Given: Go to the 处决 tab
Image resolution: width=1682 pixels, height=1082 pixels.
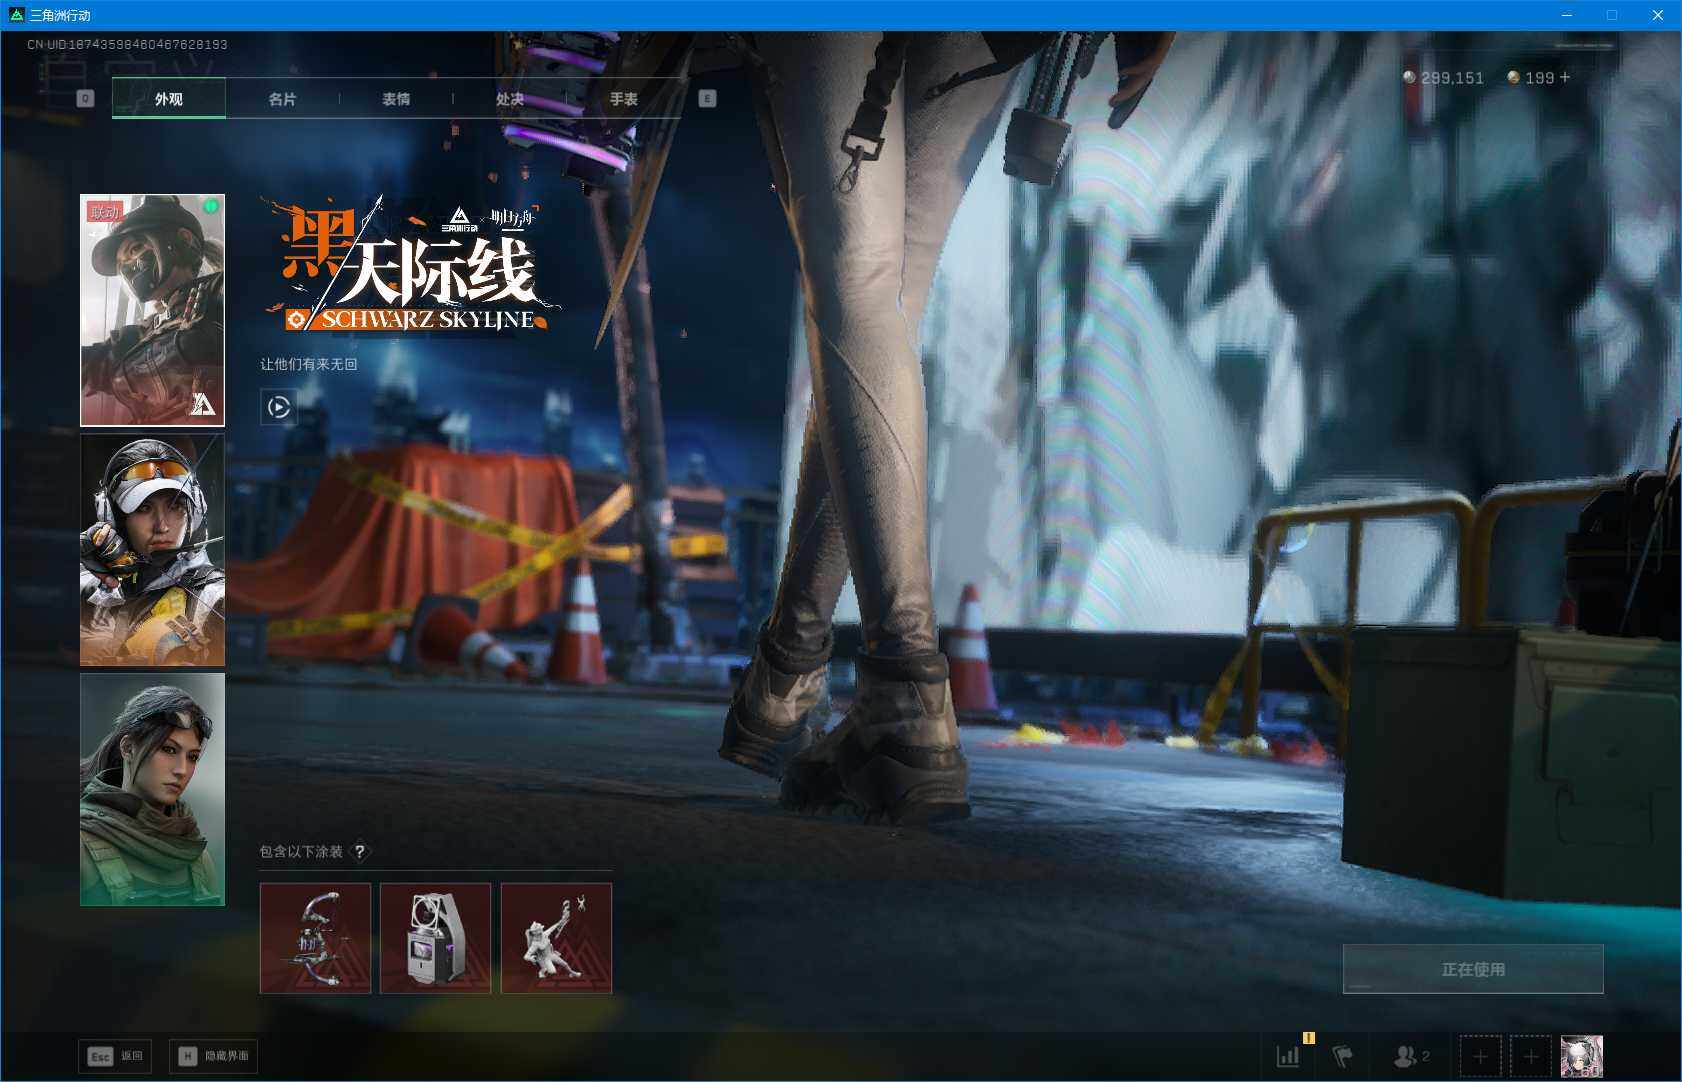Looking at the screenshot, I should click(510, 98).
